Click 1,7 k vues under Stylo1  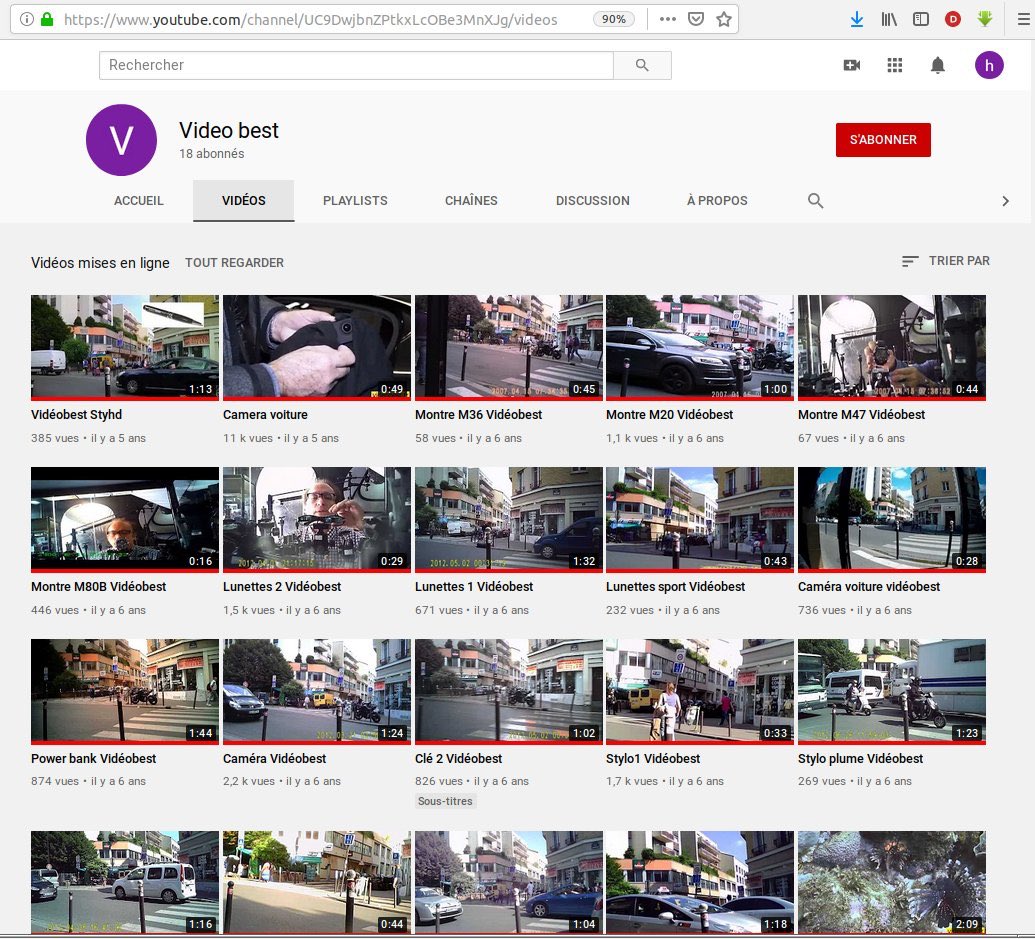coord(632,781)
